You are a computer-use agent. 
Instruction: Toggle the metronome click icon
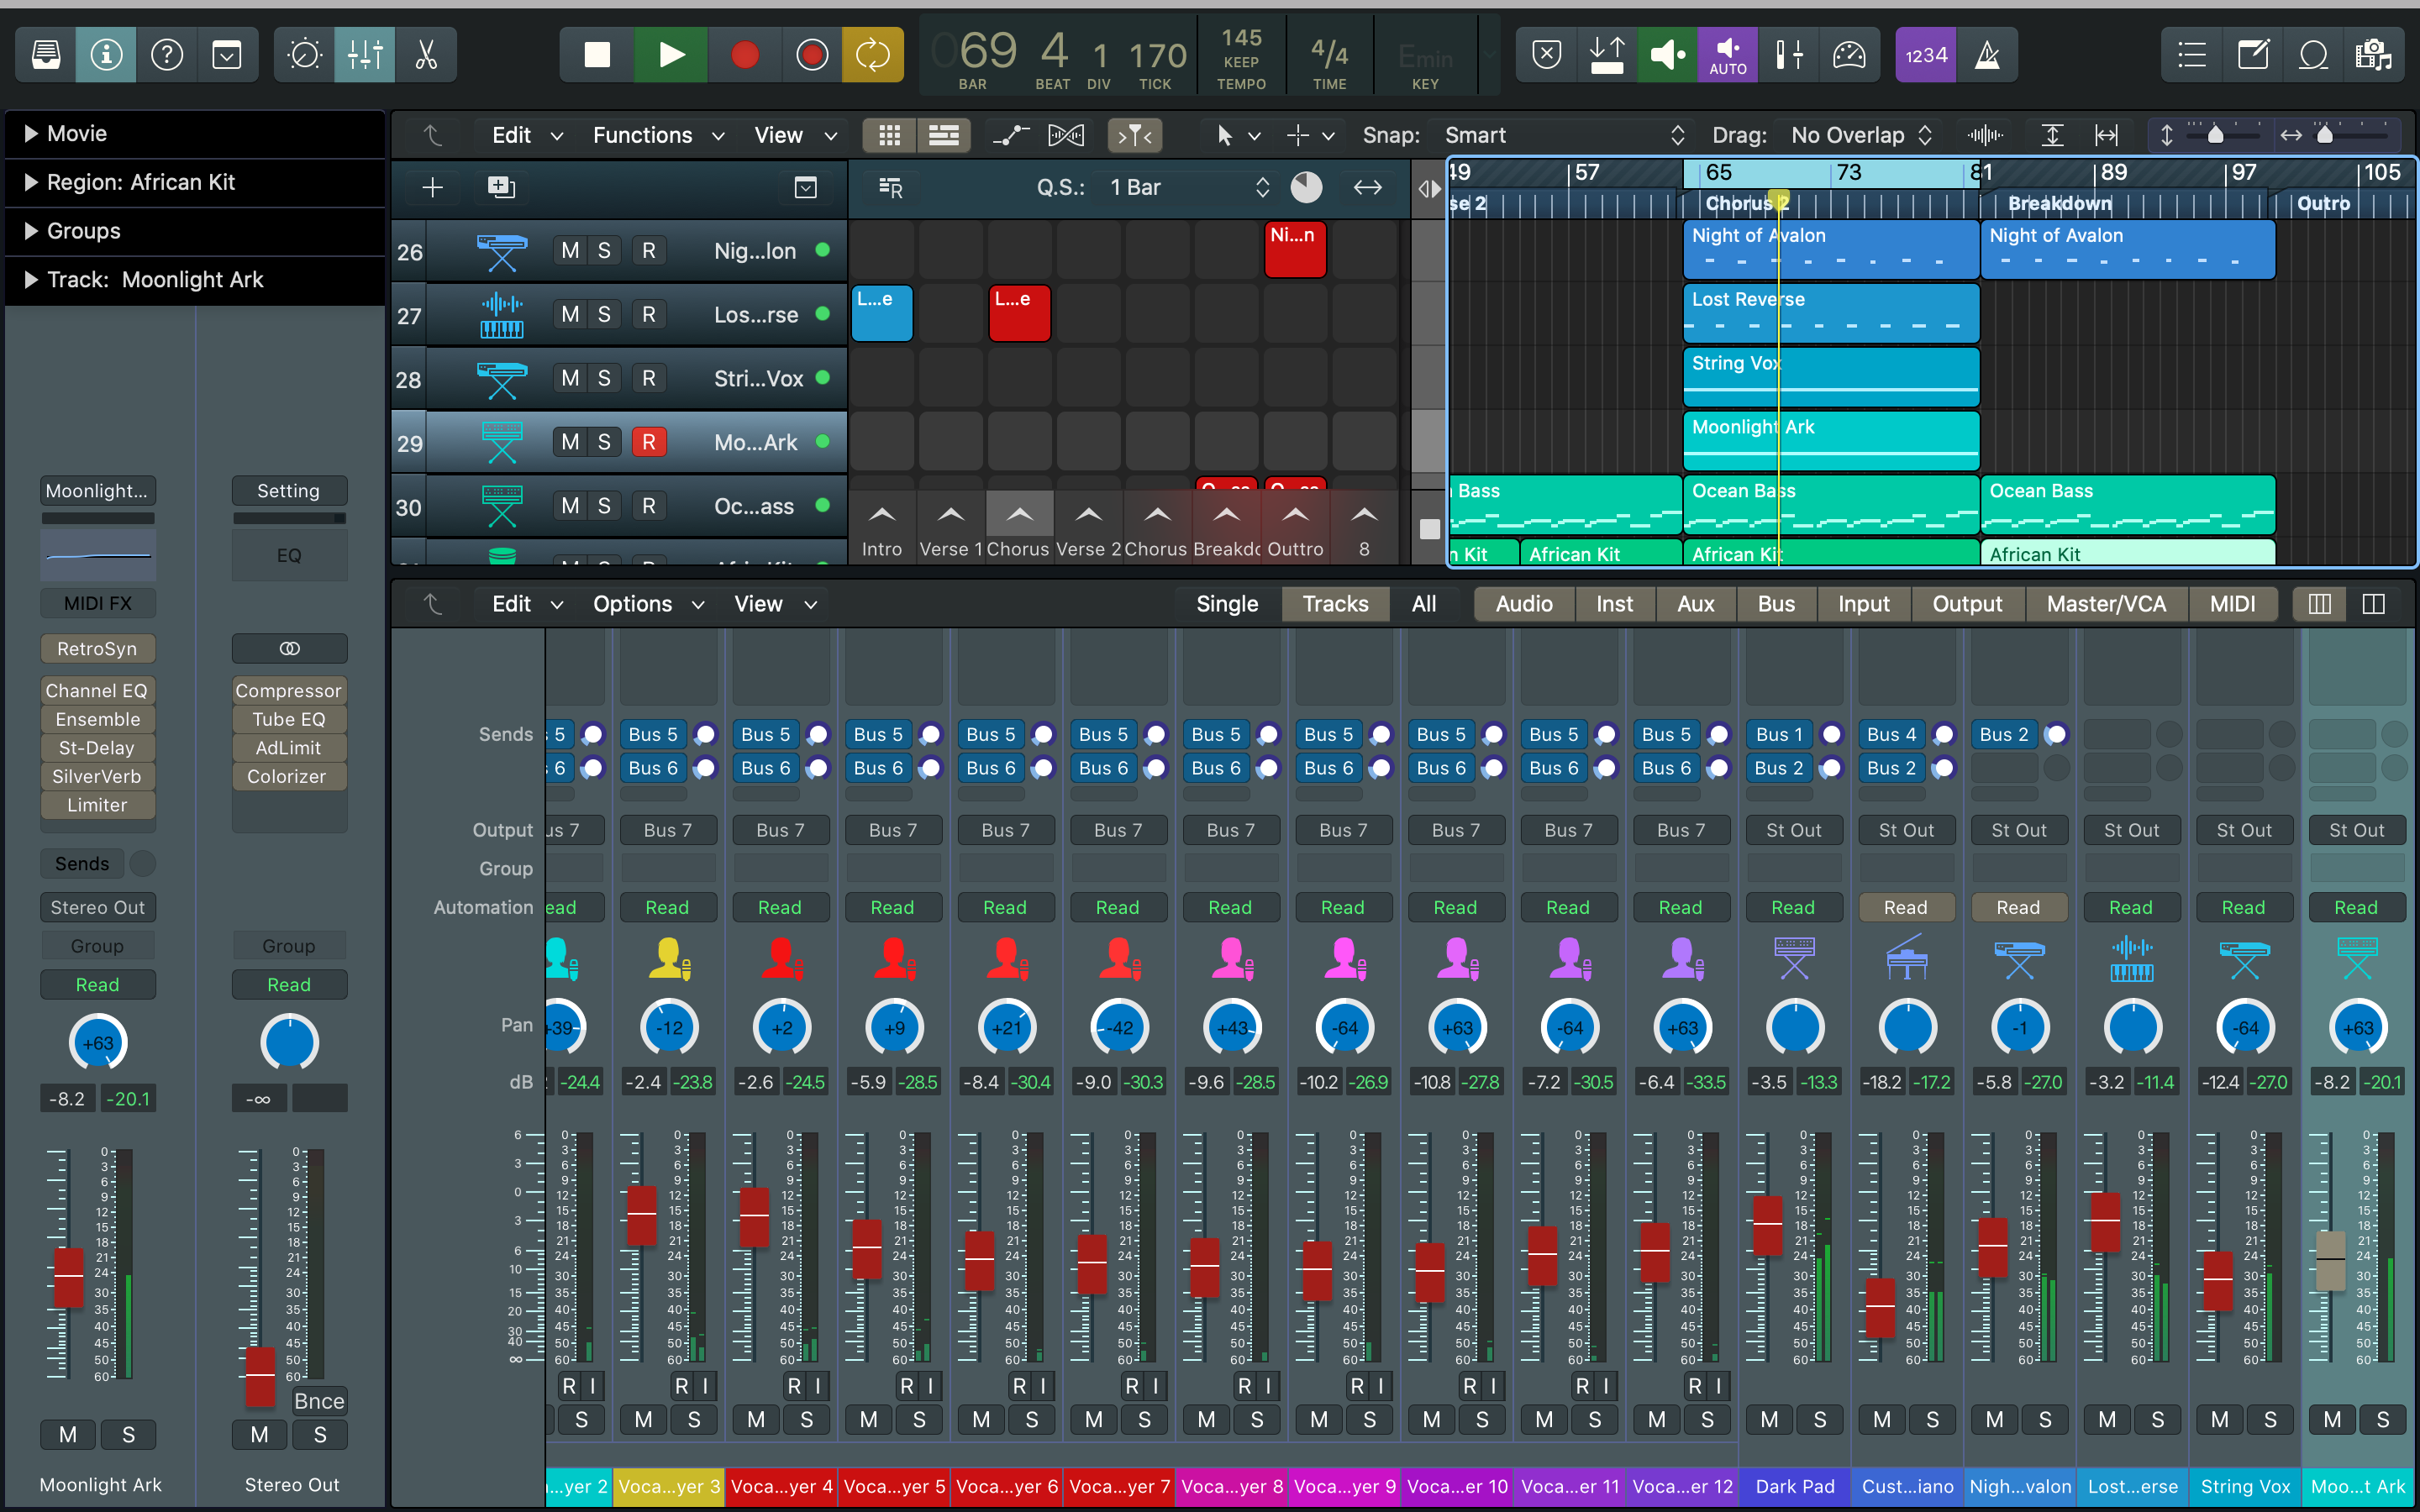[1987, 55]
